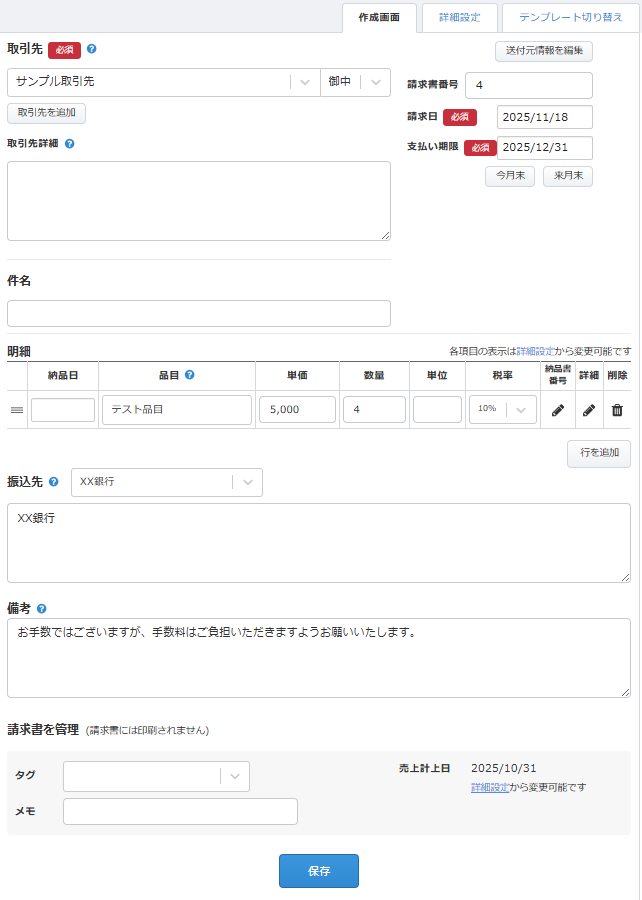
Task: Click the 行を追加 button
Action: (x=598, y=453)
